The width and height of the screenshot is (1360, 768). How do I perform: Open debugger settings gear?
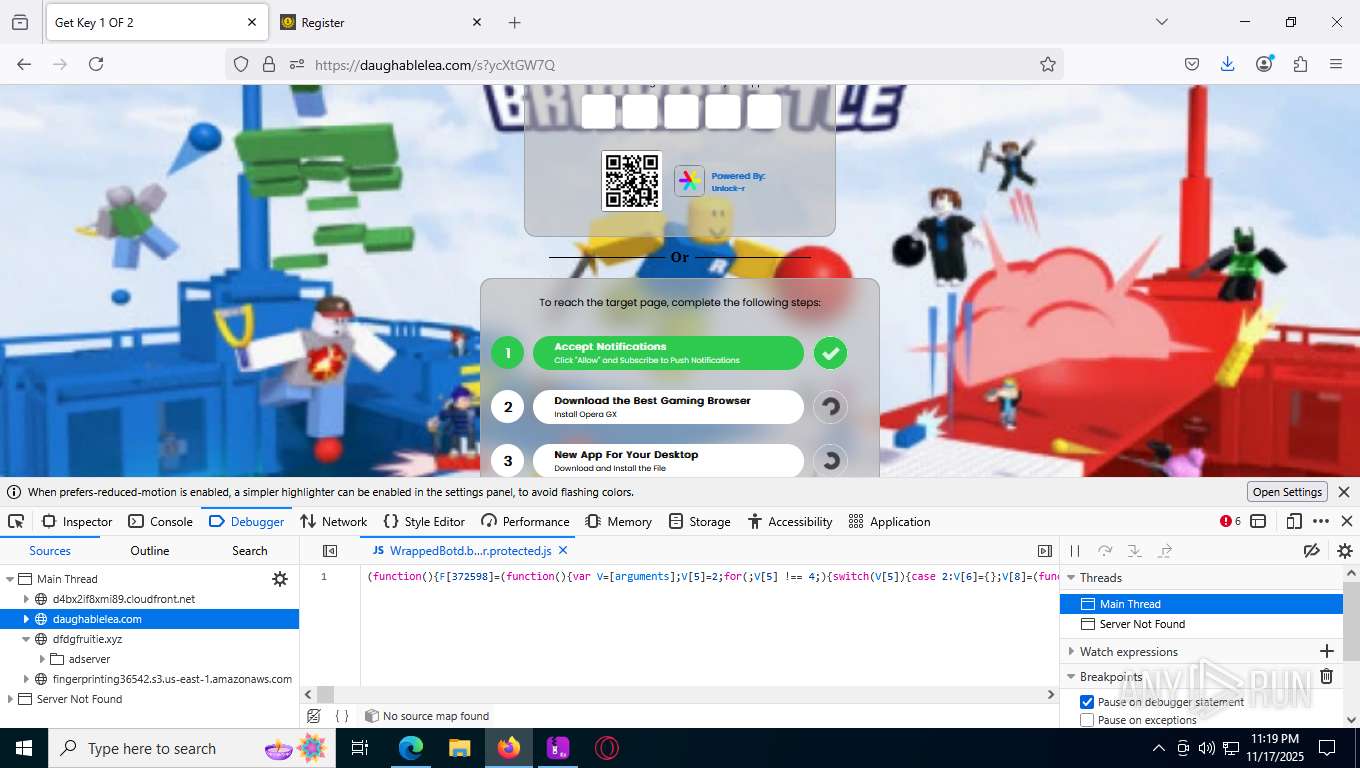pyautogui.click(x=1345, y=551)
